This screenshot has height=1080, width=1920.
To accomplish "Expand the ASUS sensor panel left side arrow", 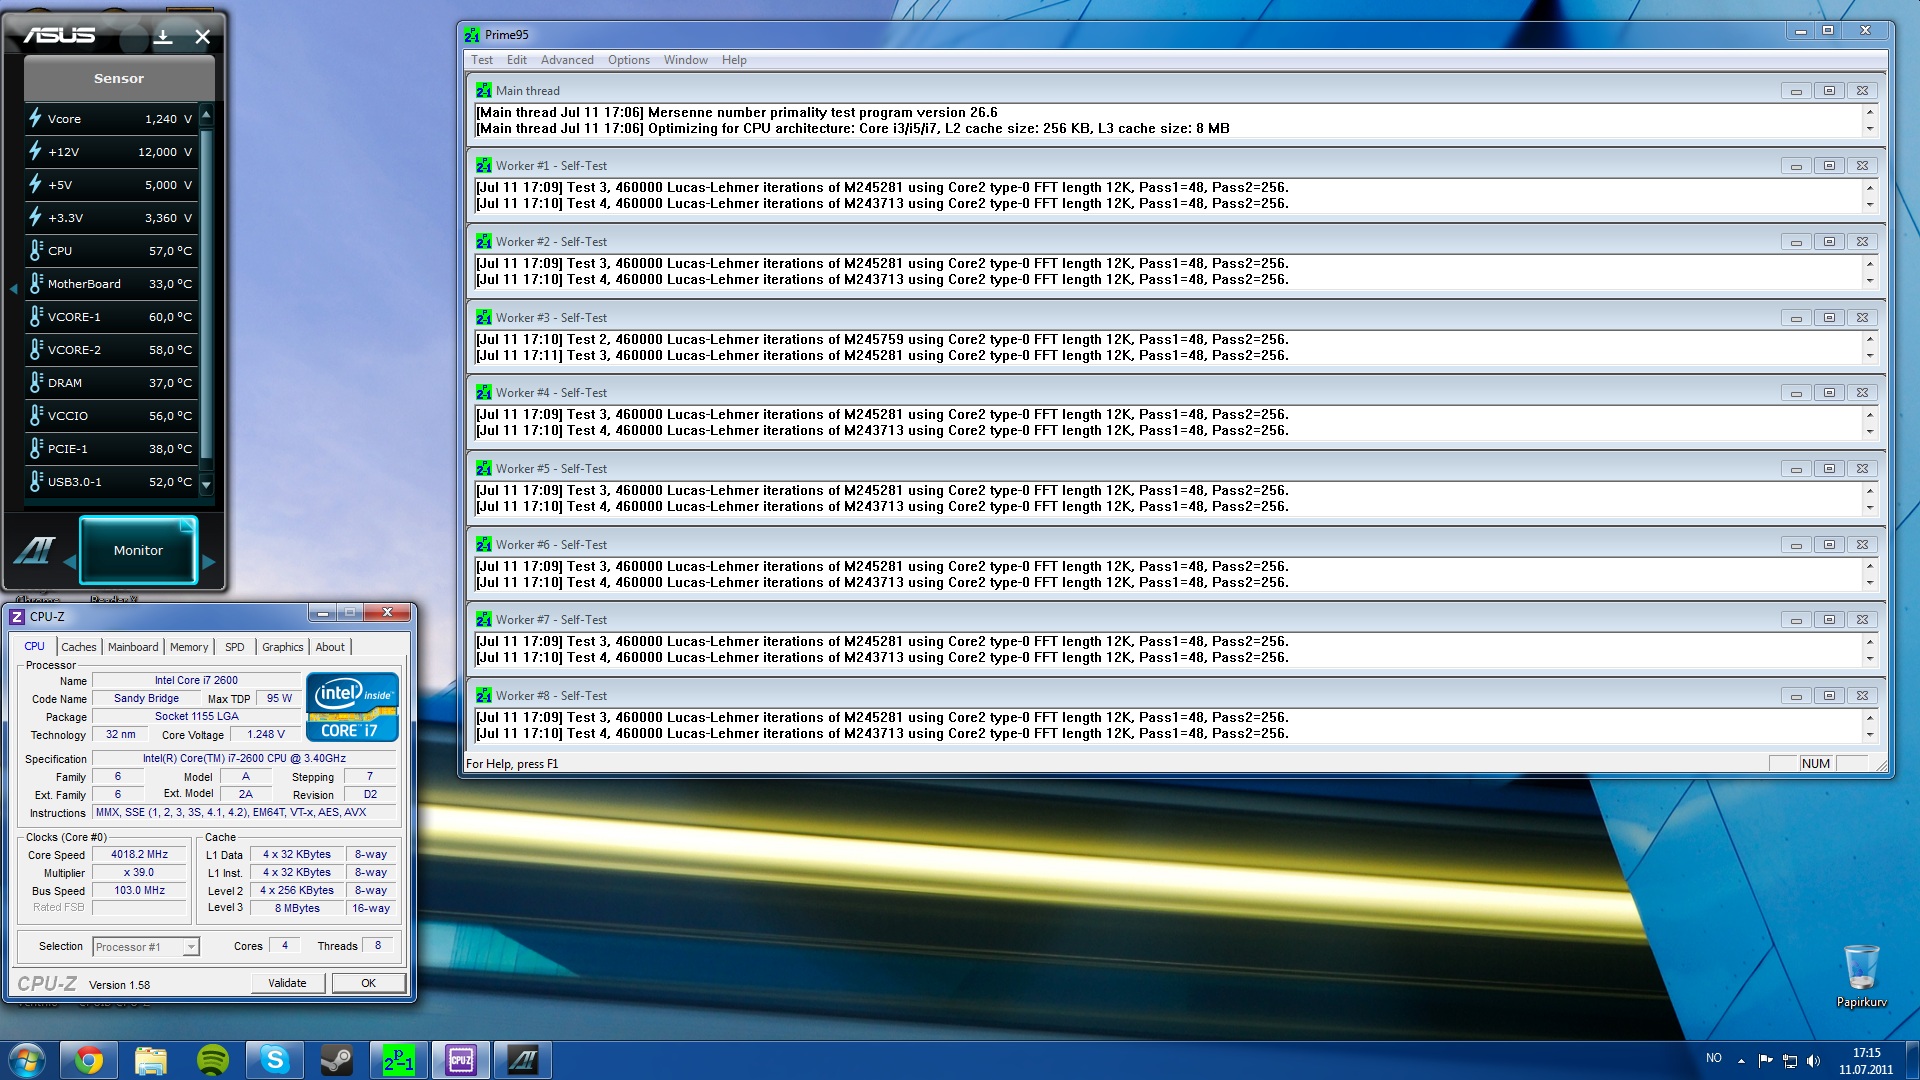I will (13, 289).
